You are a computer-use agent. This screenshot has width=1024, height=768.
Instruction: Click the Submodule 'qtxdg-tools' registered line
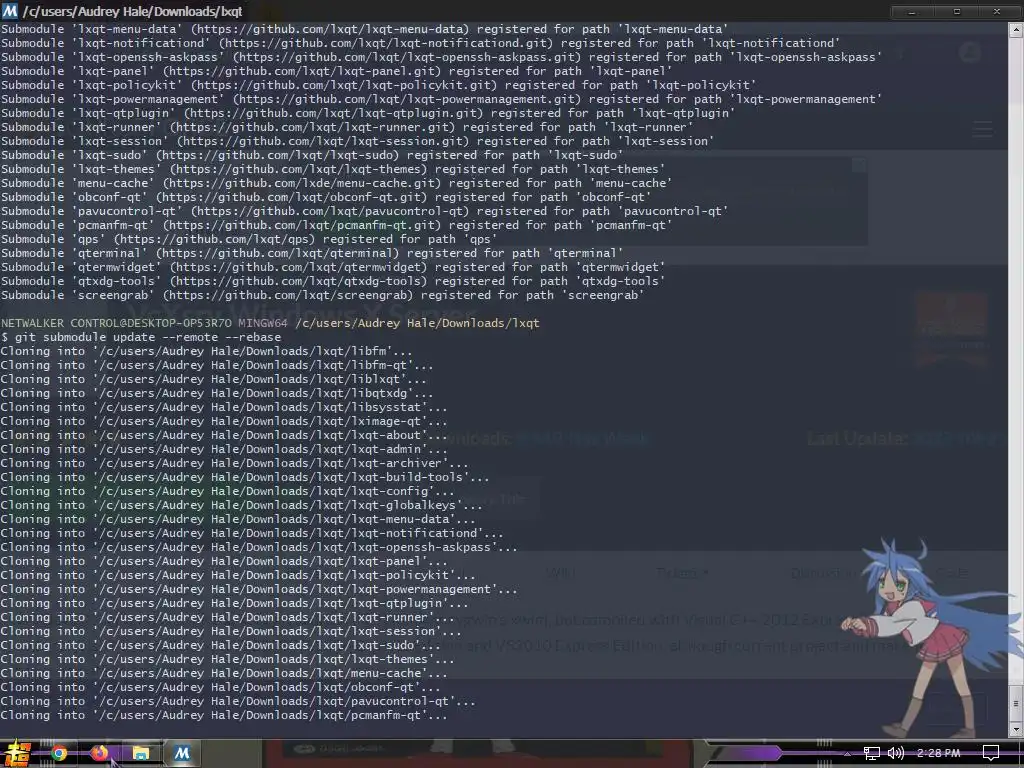(x=333, y=281)
